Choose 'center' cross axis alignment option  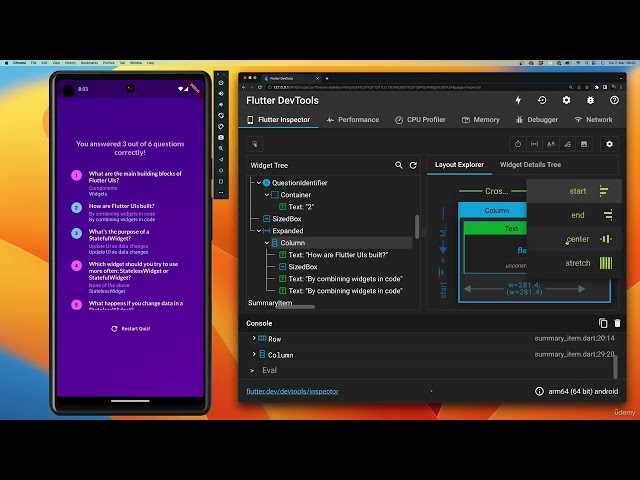coord(574,239)
